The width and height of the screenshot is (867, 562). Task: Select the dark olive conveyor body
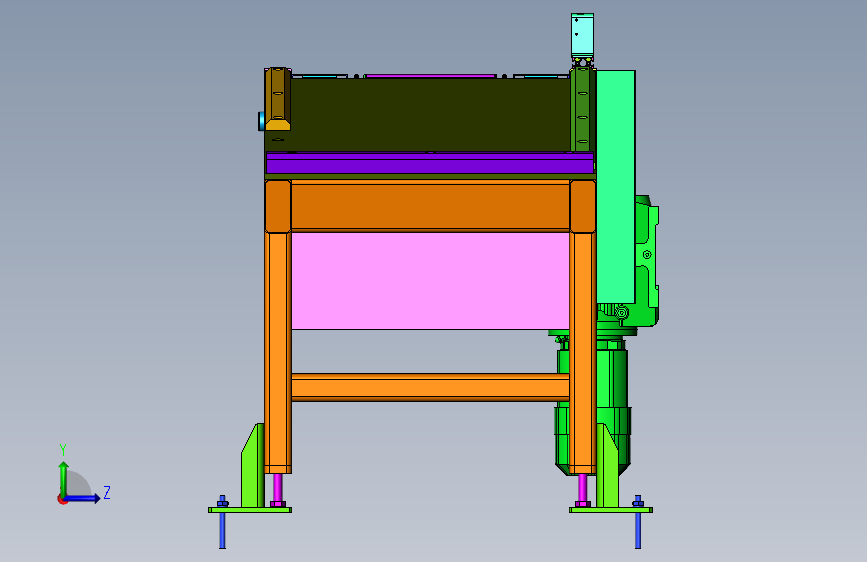click(430, 115)
